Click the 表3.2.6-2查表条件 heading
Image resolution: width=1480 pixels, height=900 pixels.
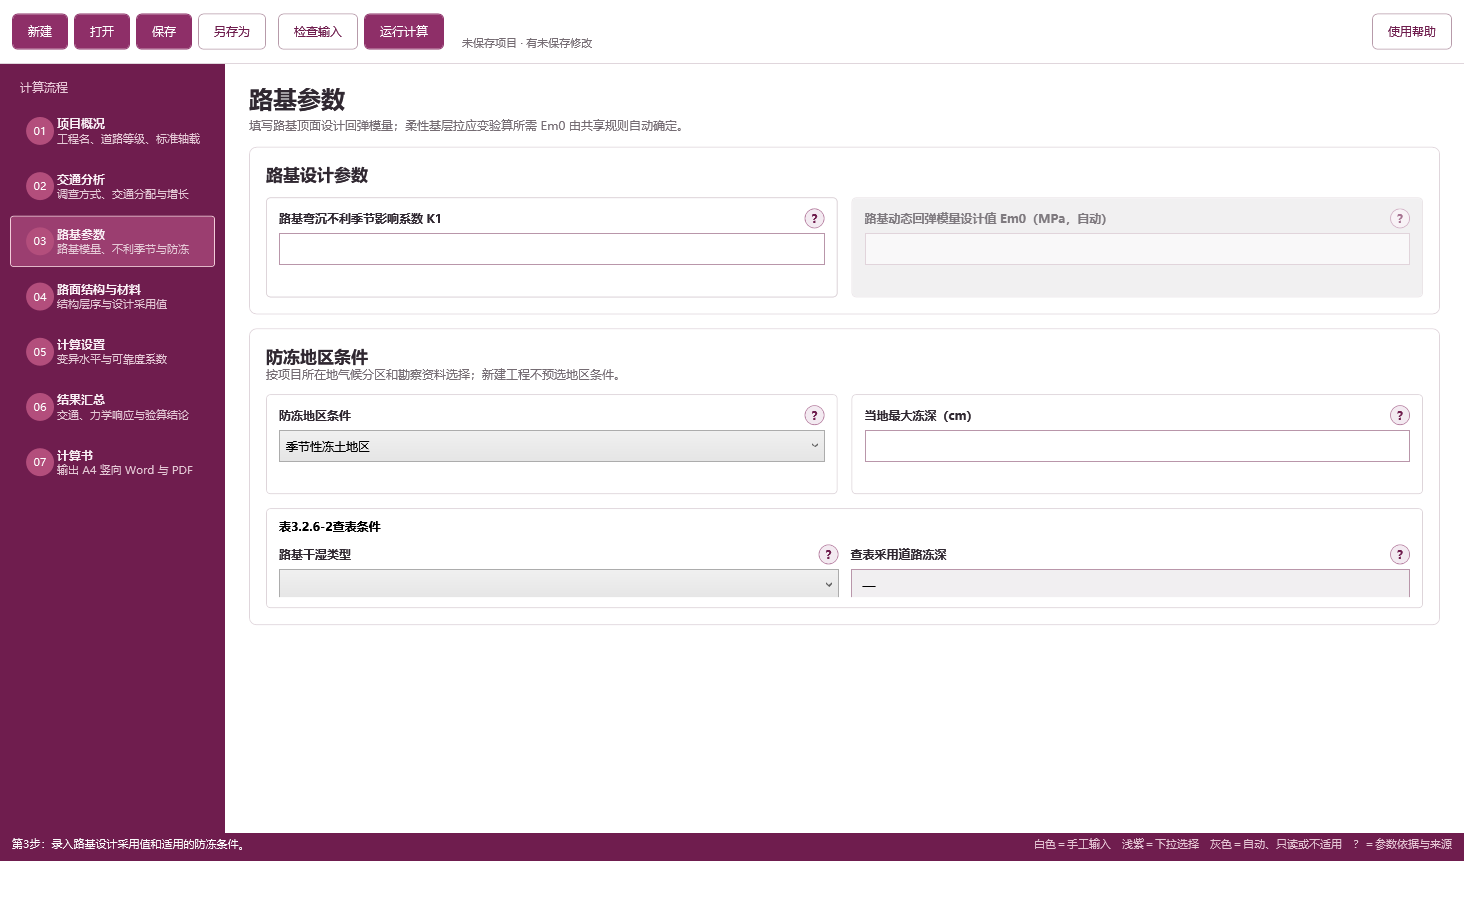point(330,526)
